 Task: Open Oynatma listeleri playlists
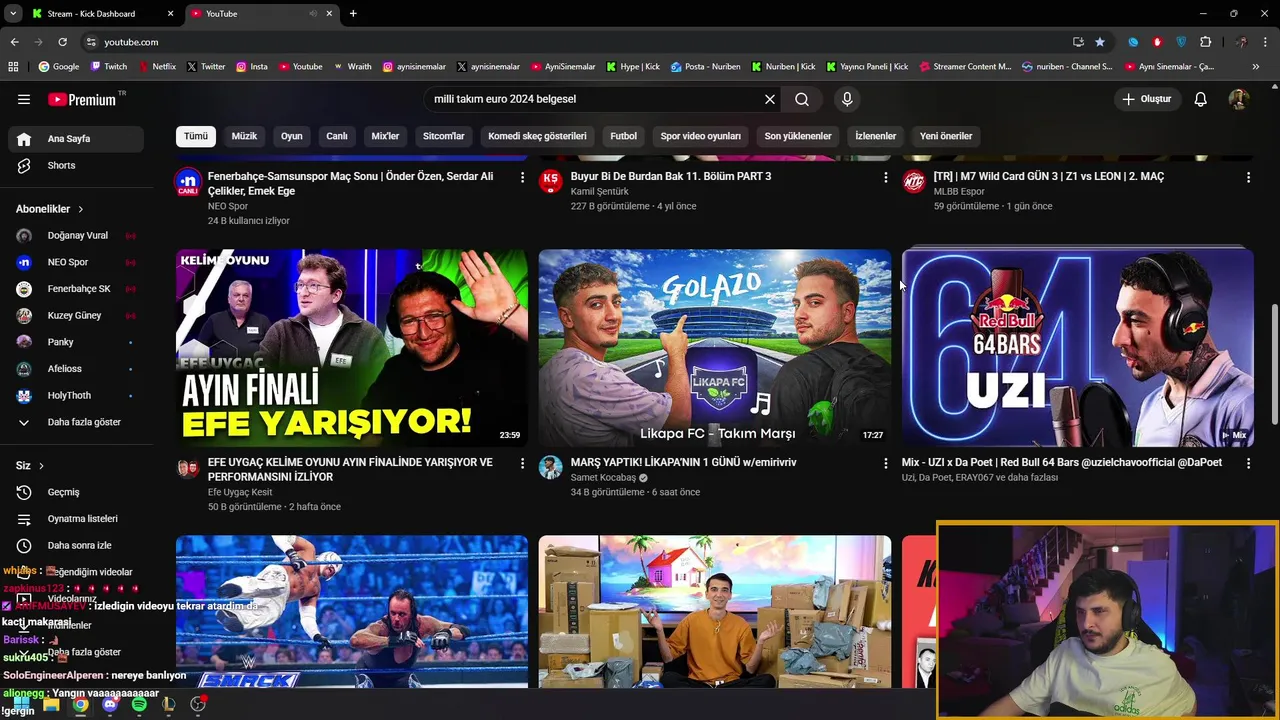pos(76,519)
